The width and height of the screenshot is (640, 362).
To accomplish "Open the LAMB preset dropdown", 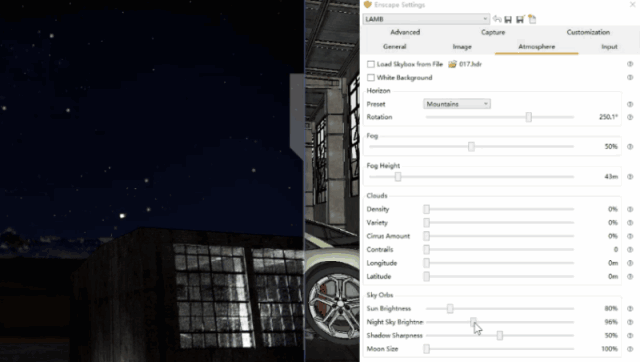I will [426, 19].
